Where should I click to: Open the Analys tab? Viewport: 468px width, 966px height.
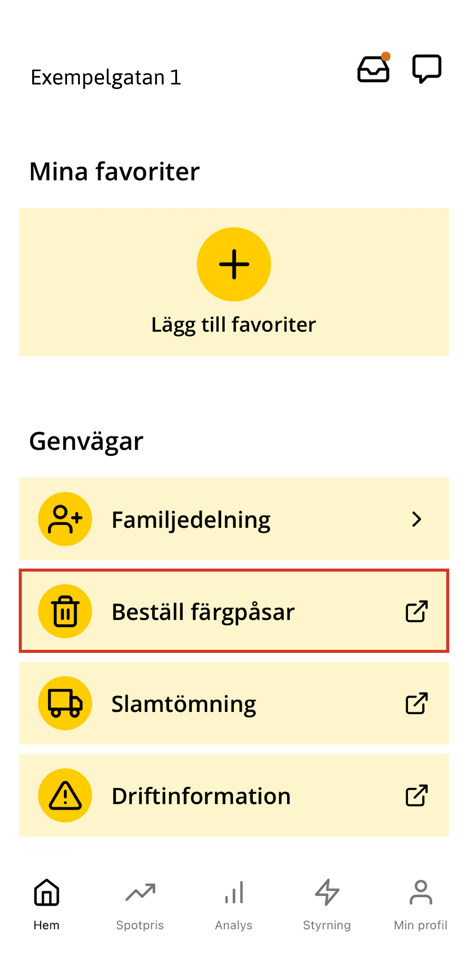[234, 904]
